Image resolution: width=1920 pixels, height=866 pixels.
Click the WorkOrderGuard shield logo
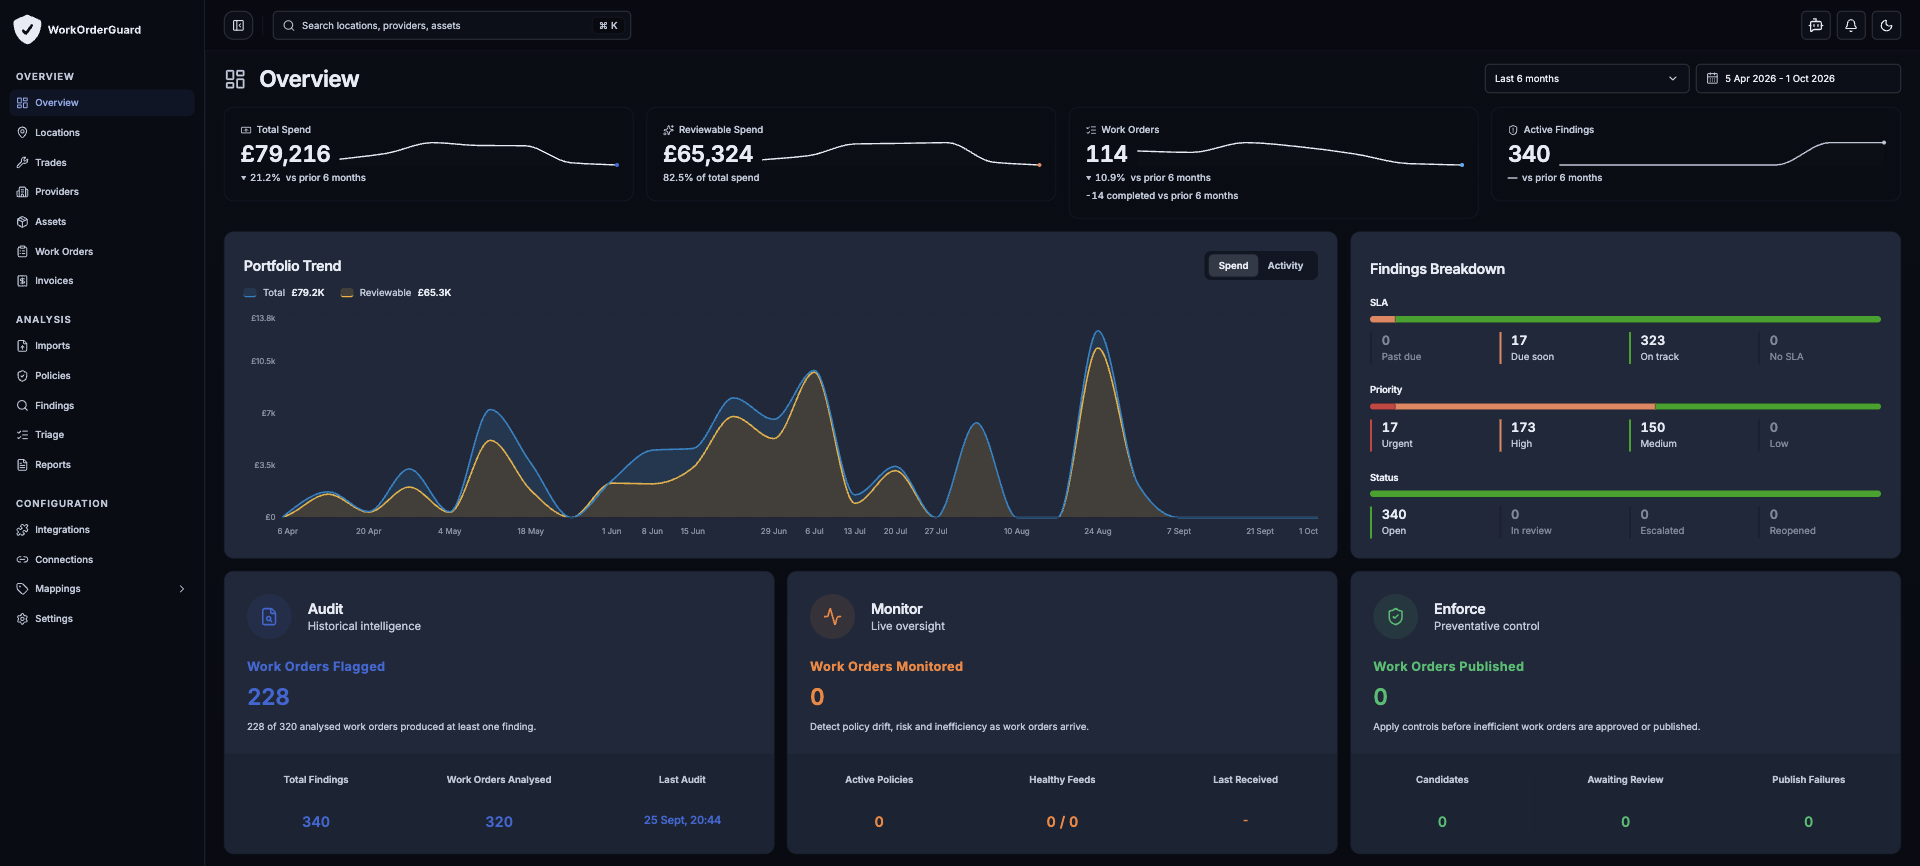[x=27, y=29]
